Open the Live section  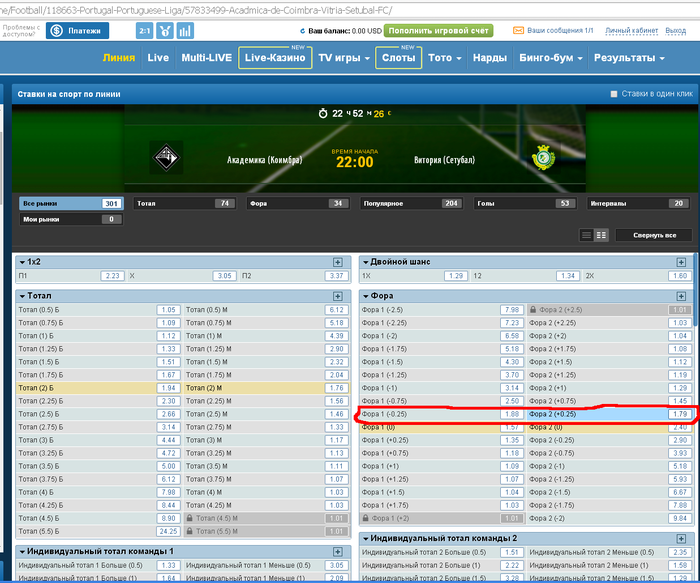158,58
